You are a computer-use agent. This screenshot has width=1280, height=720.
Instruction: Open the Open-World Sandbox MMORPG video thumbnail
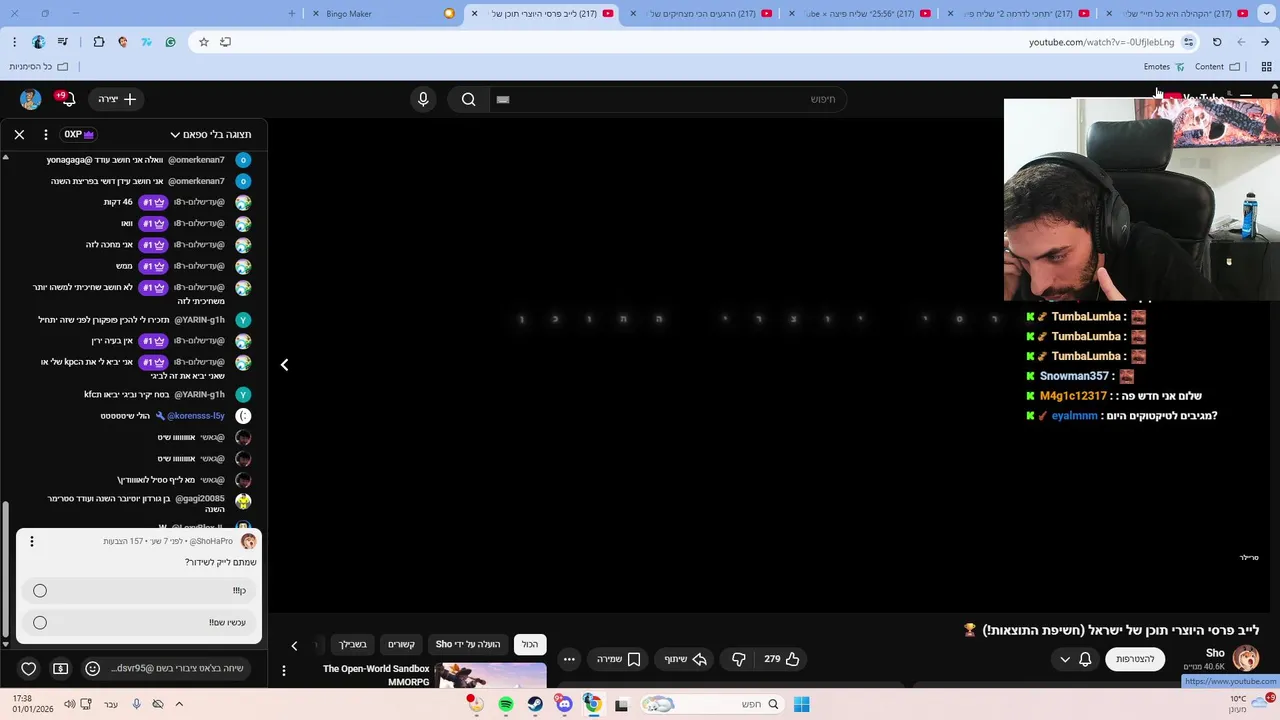491,676
